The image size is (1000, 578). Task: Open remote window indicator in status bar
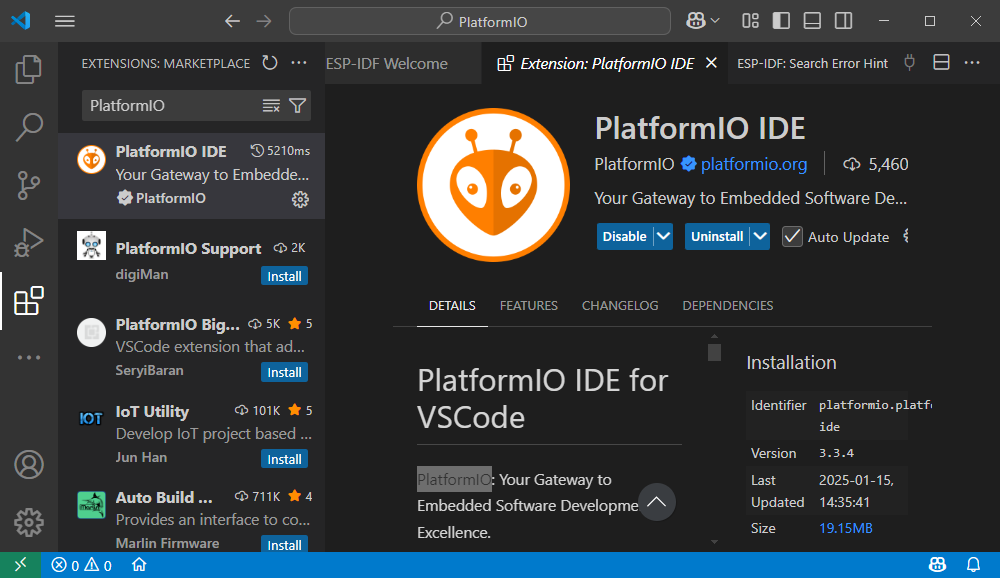point(20,565)
